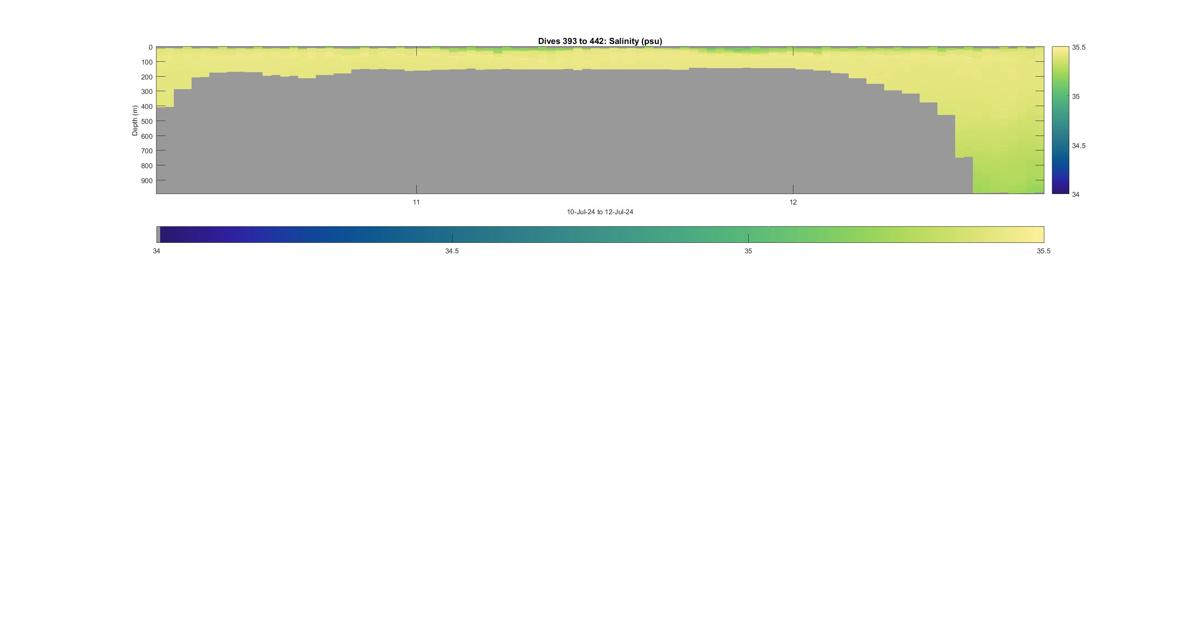Viewport: 1200px width, 622px height.
Task: Click the horizontal colorbar label '34.5'
Action: [452, 251]
